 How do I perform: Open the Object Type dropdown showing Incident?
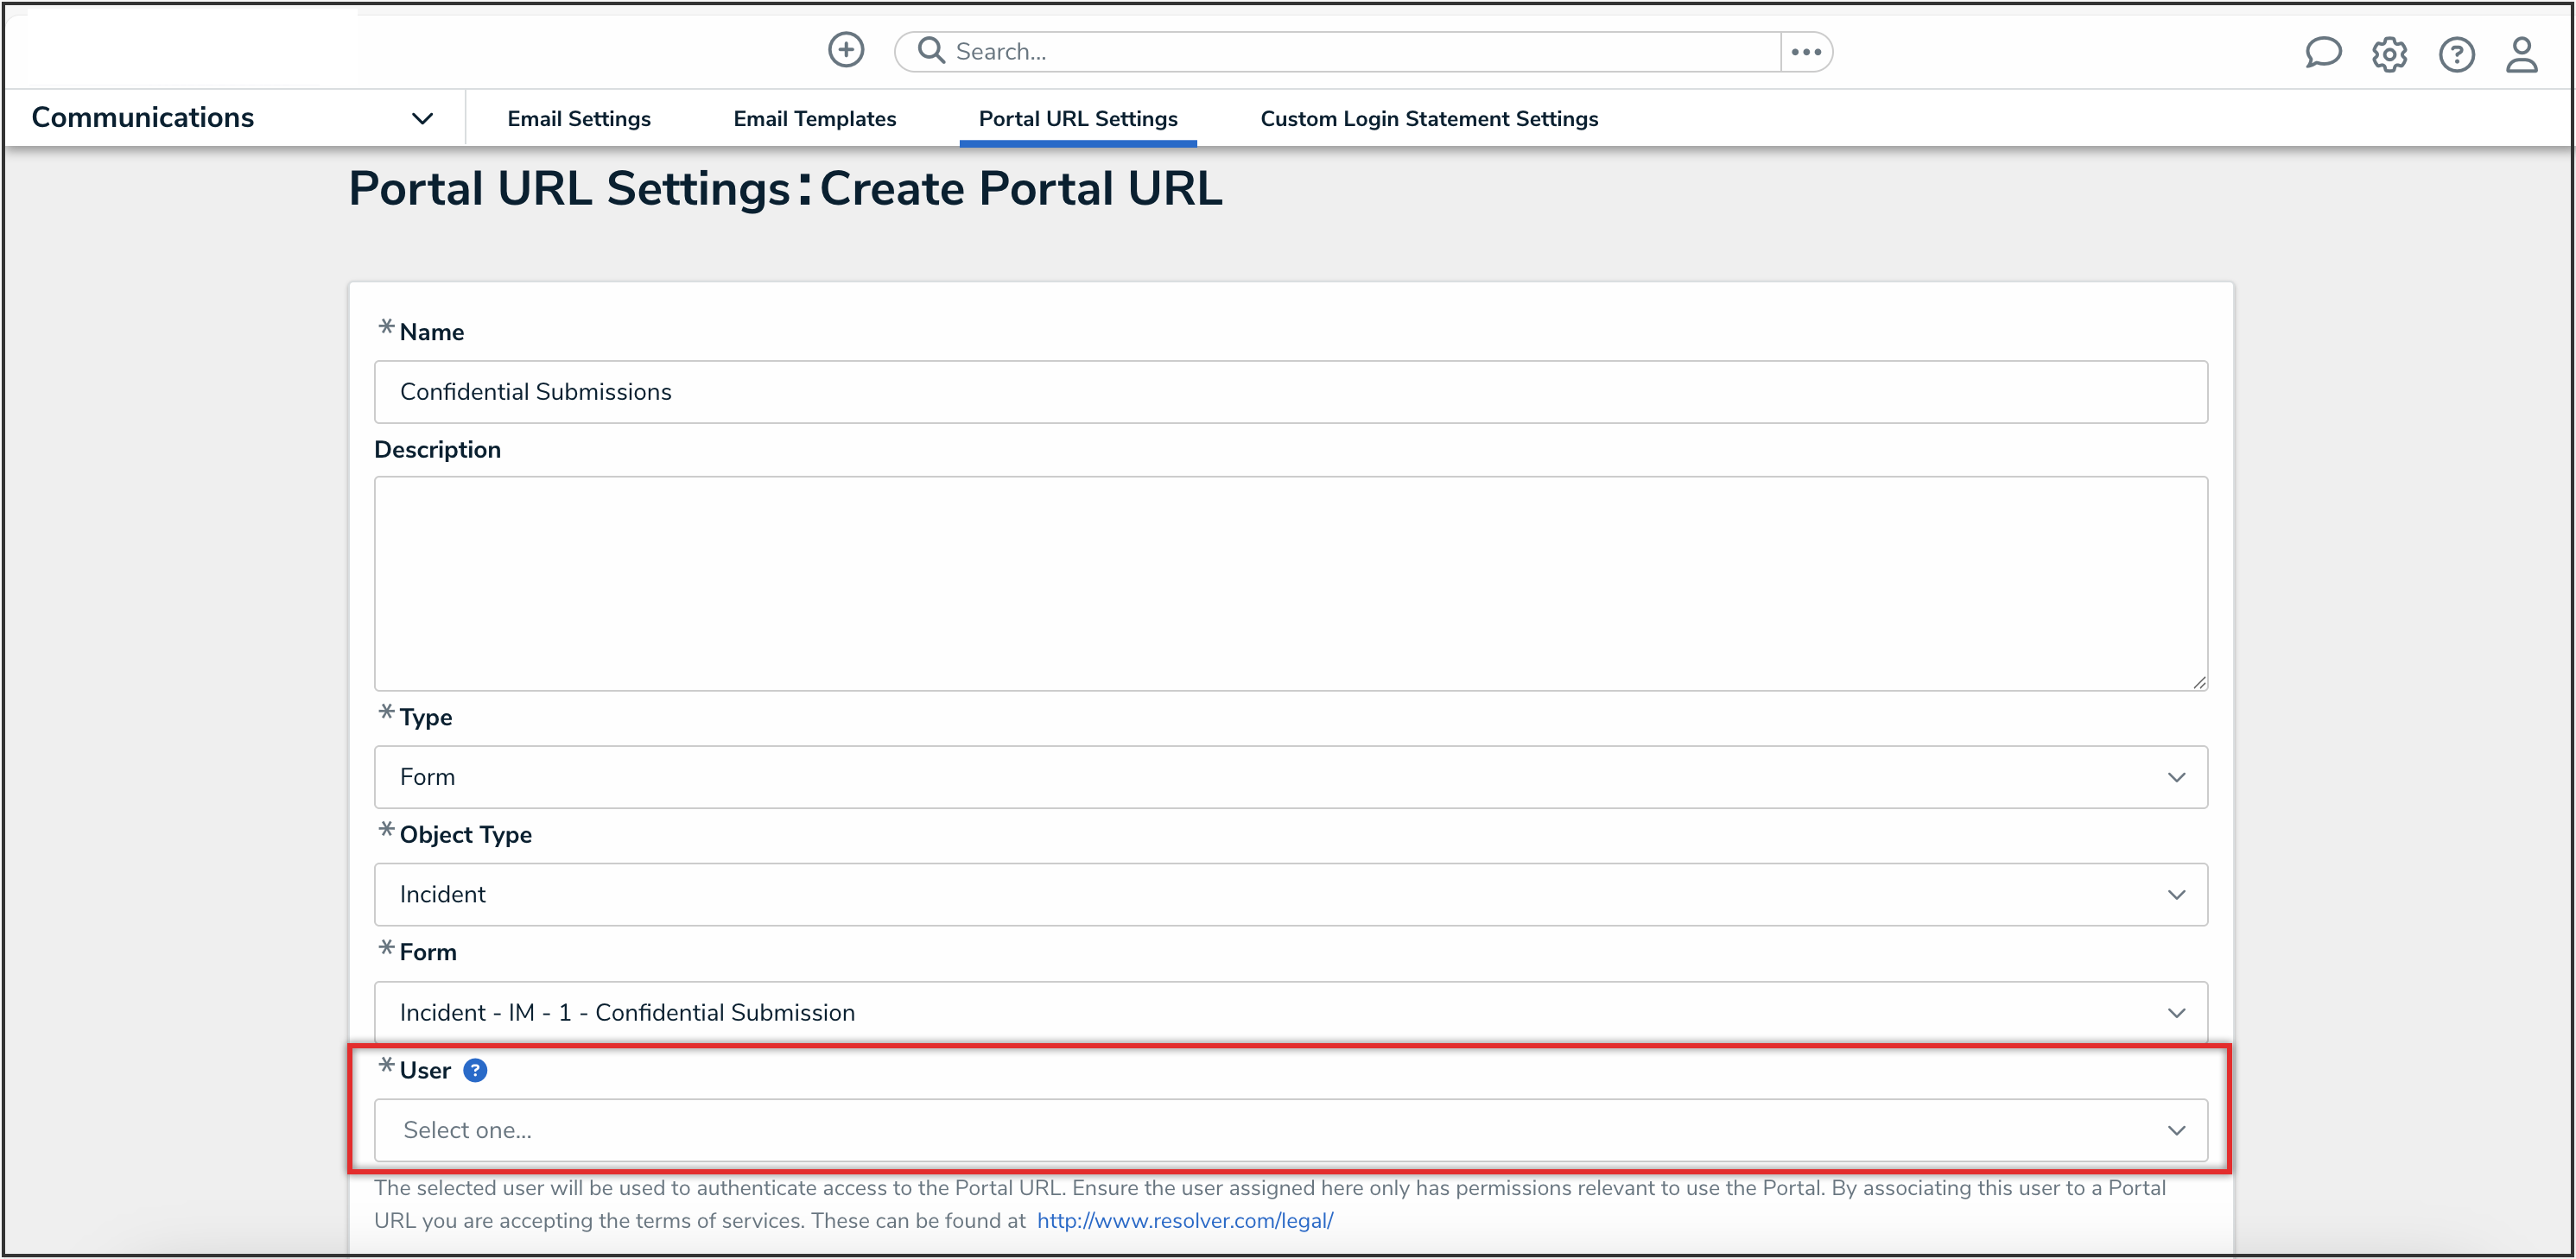point(1290,894)
